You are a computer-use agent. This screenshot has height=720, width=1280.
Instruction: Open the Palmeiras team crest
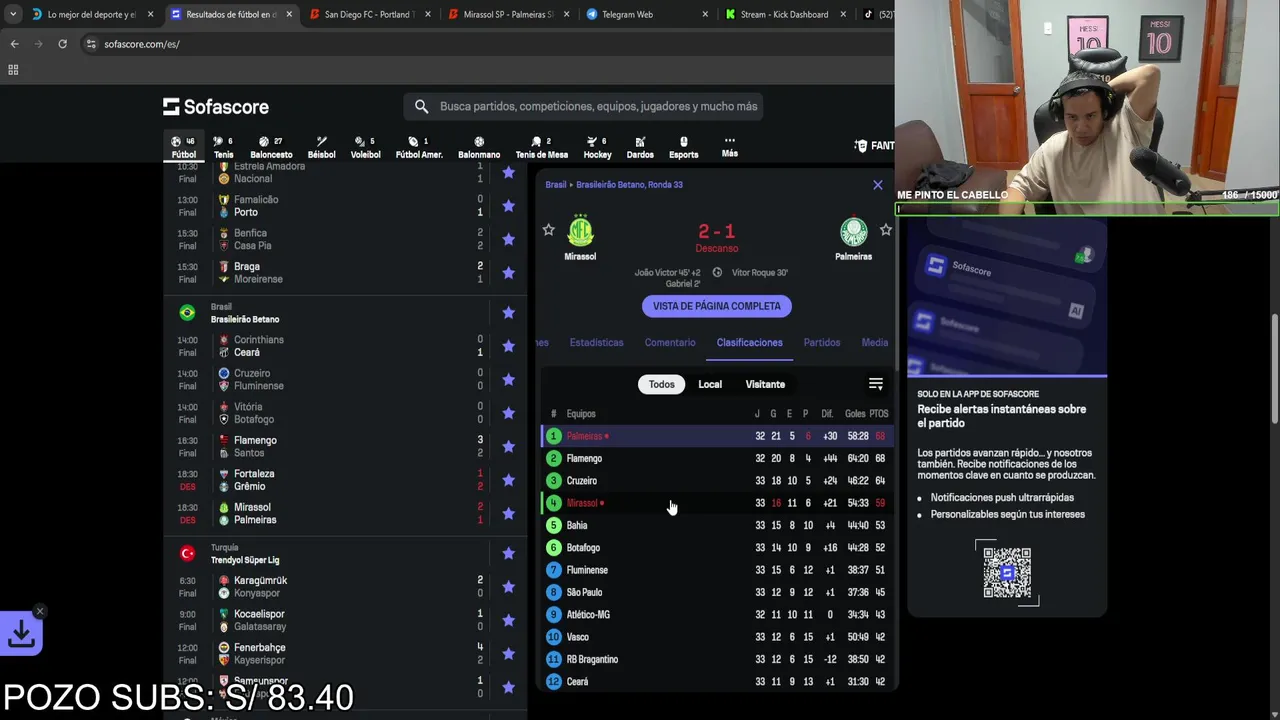[x=853, y=231]
